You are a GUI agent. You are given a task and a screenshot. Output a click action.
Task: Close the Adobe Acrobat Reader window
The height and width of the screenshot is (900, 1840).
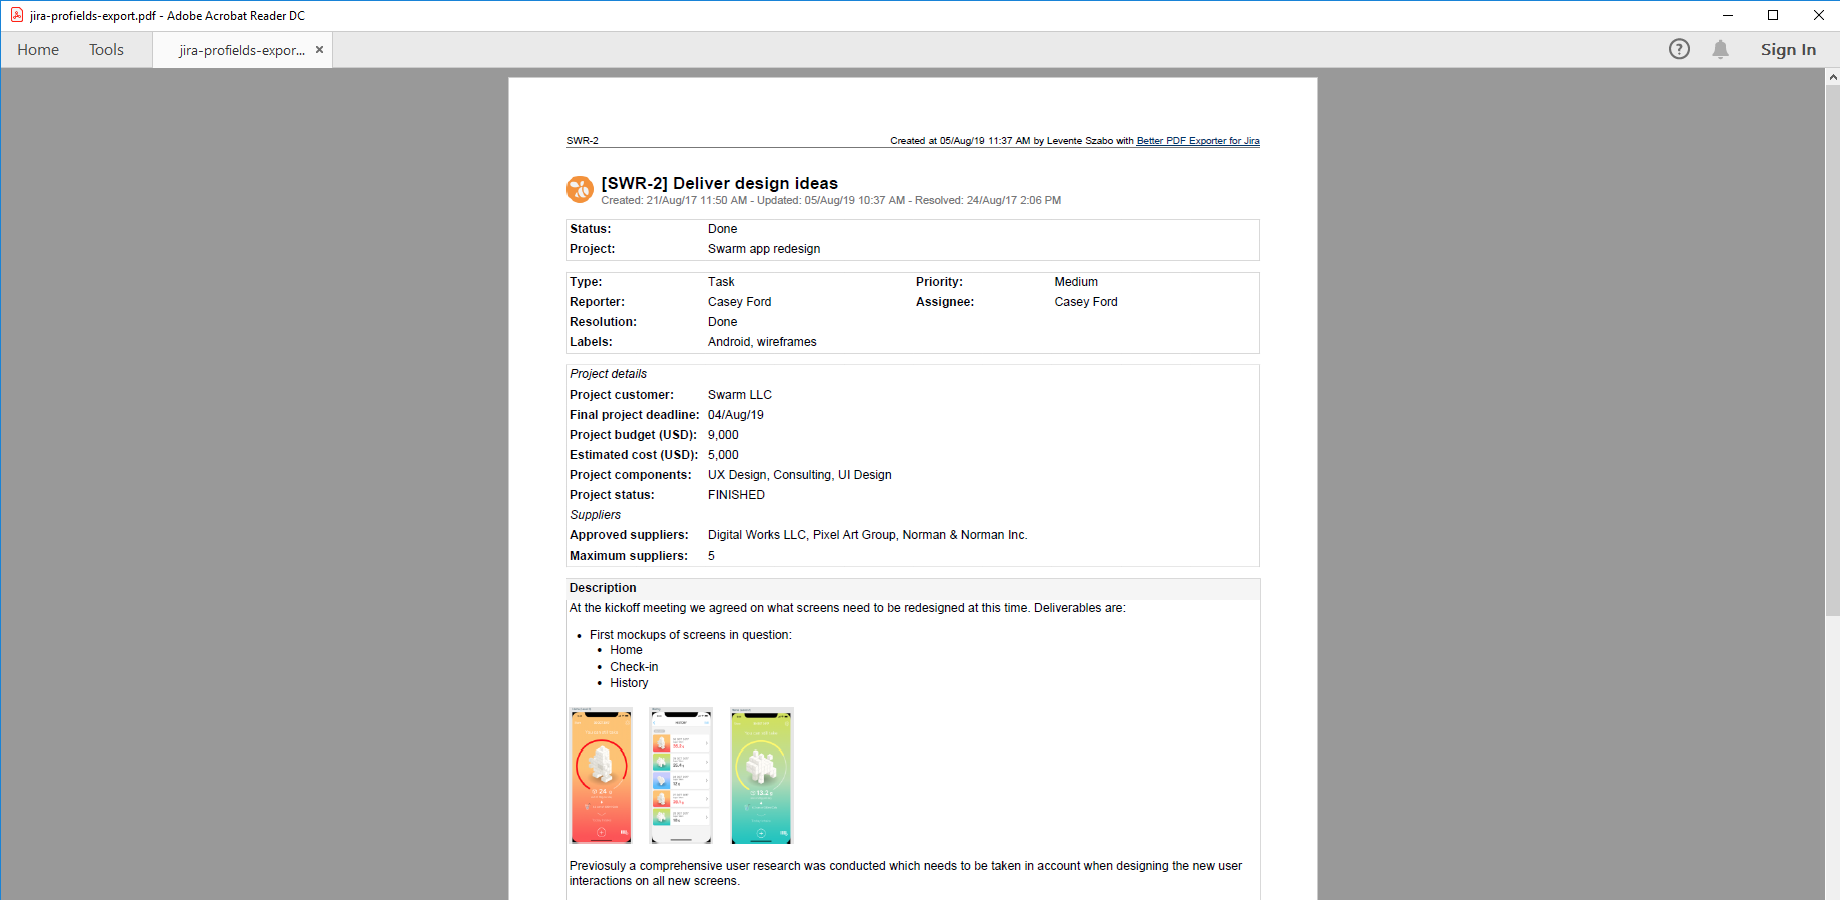click(x=1818, y=15)
